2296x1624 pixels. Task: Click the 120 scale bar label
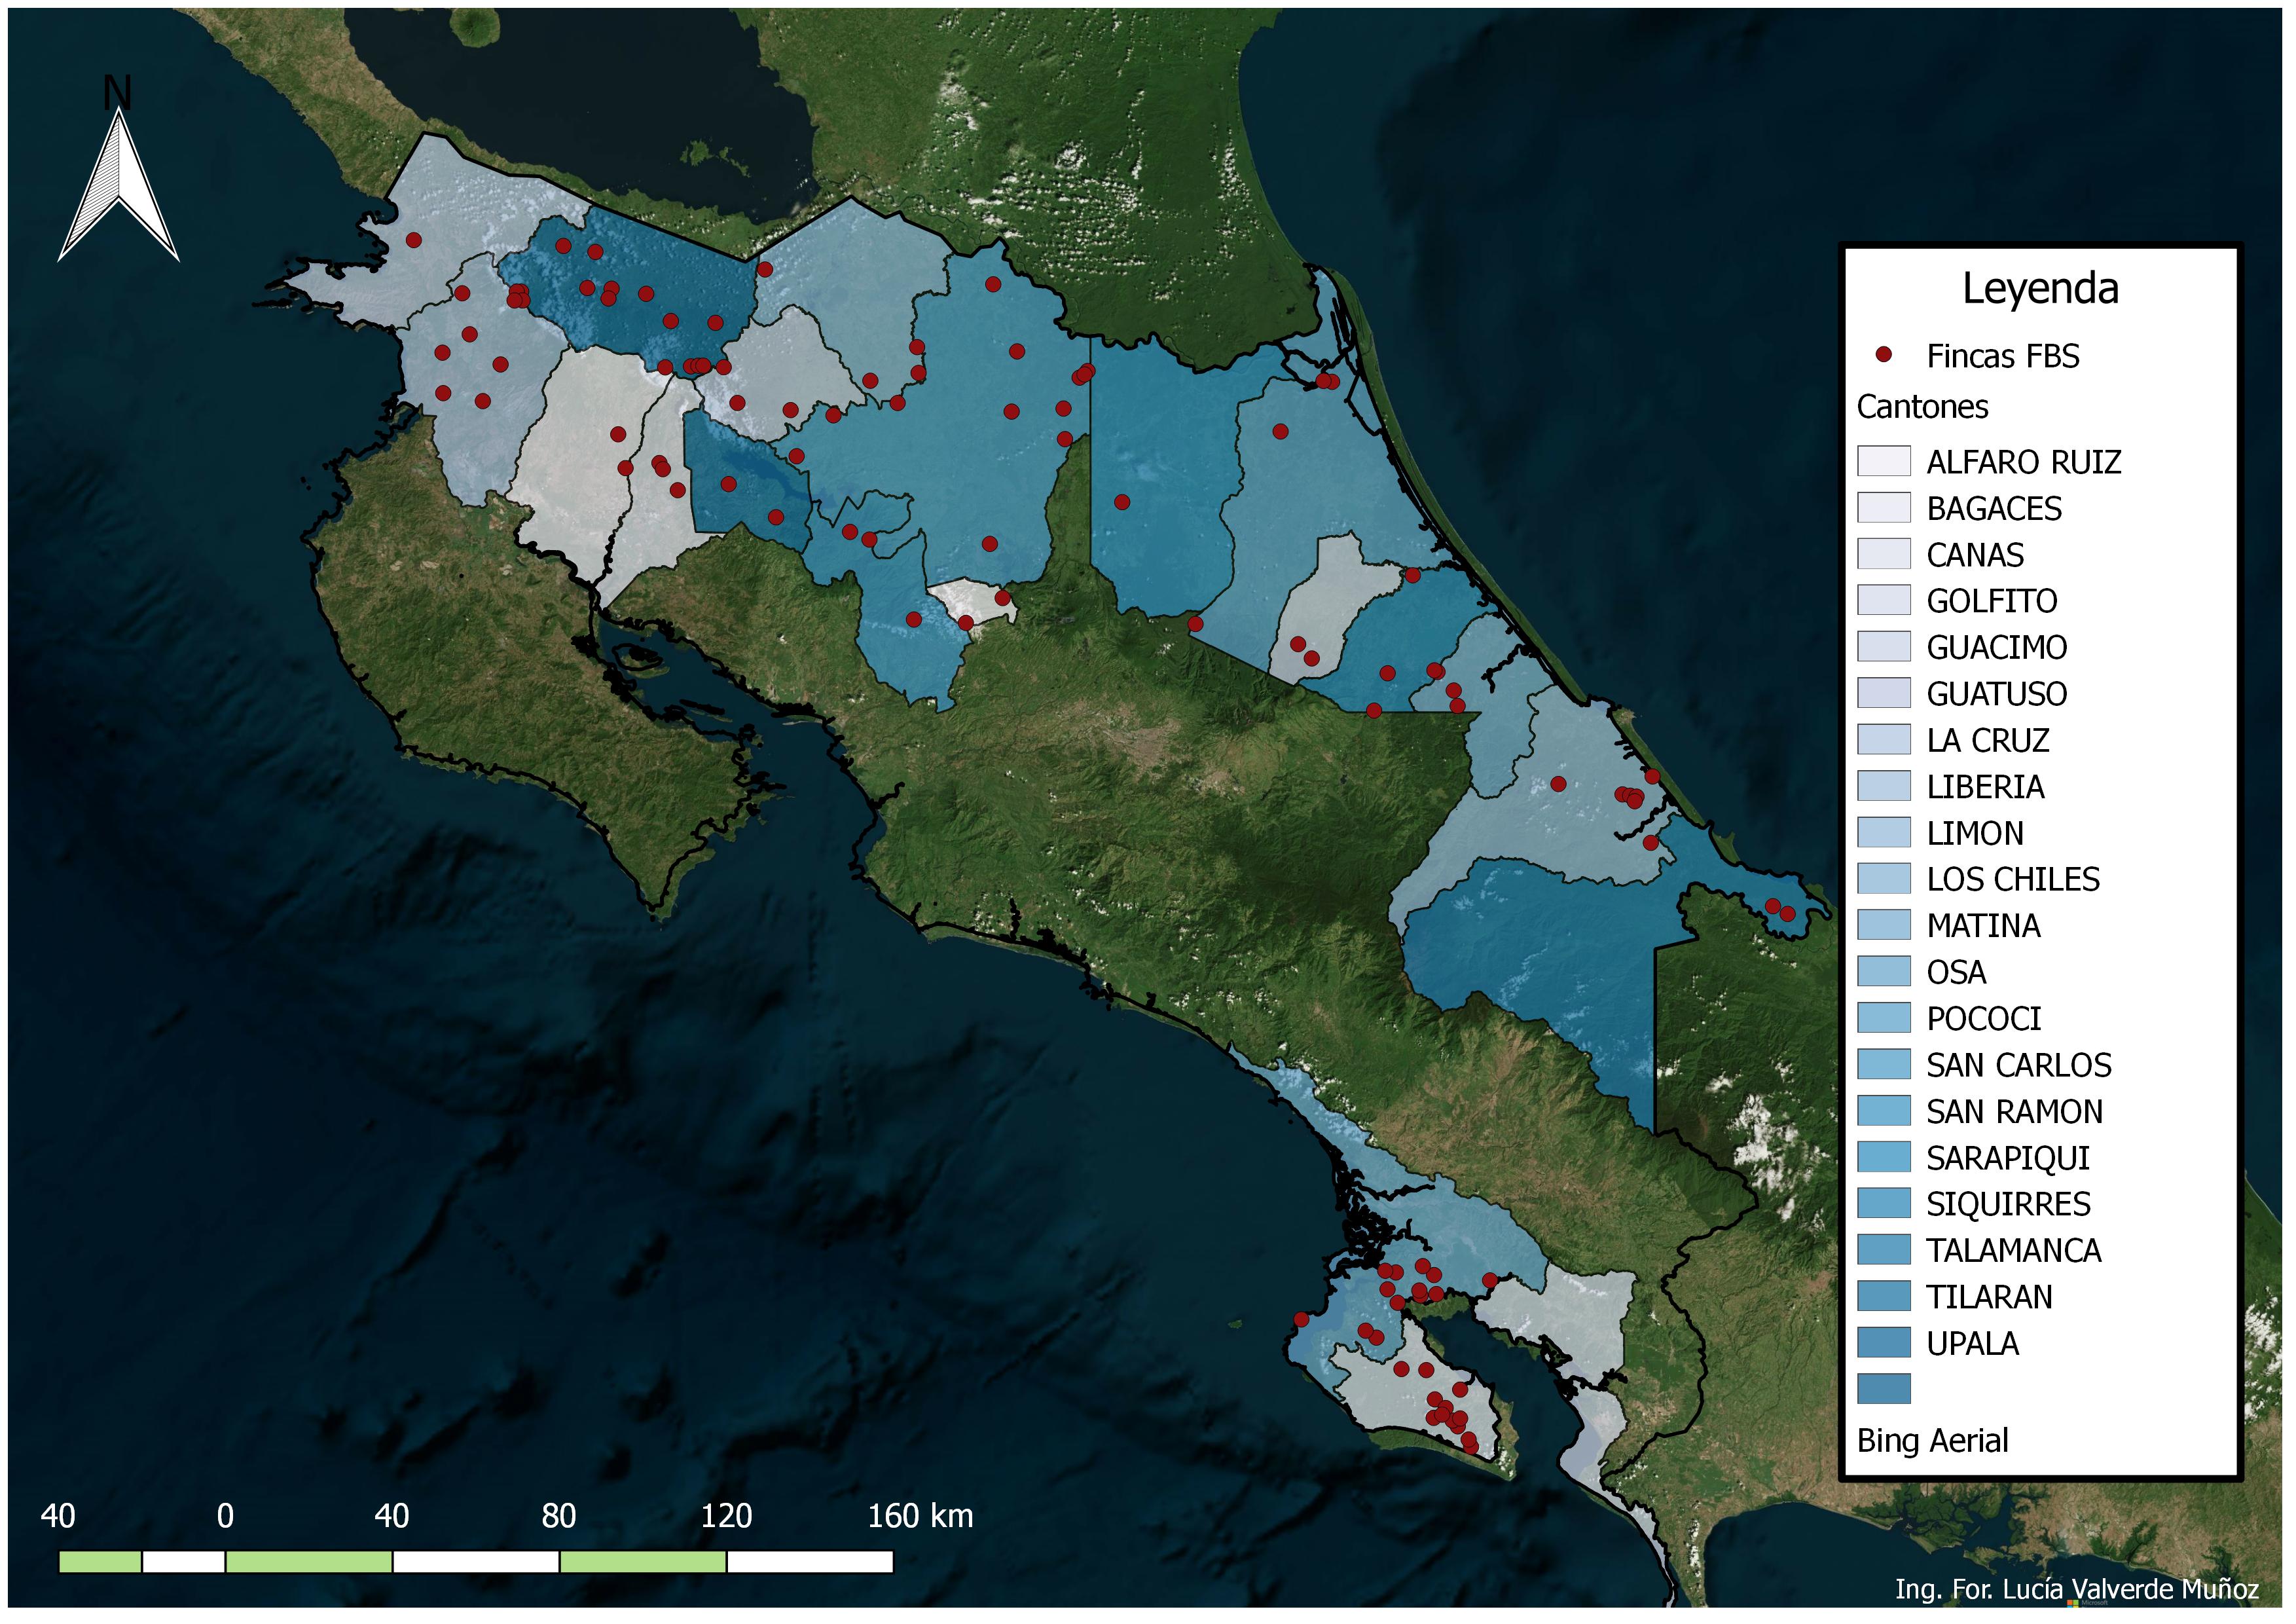(726, 1516)
